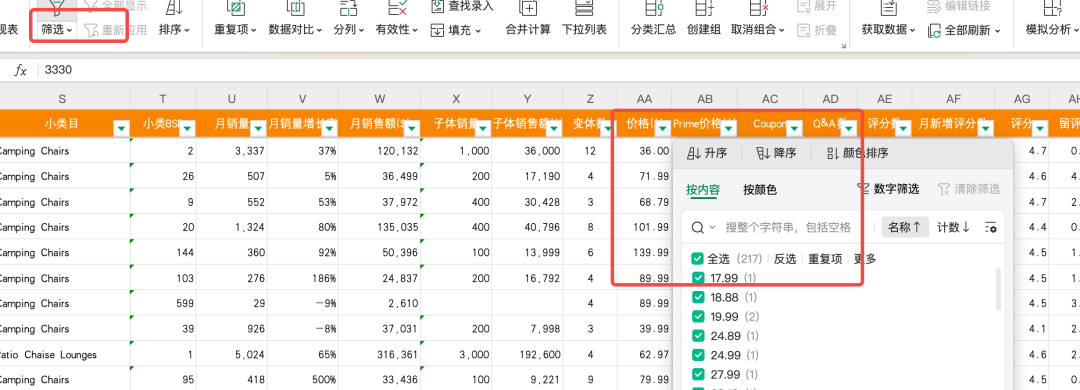The image size is (1080, 390).
Task: Select column W header
Action: click(380, 99)
